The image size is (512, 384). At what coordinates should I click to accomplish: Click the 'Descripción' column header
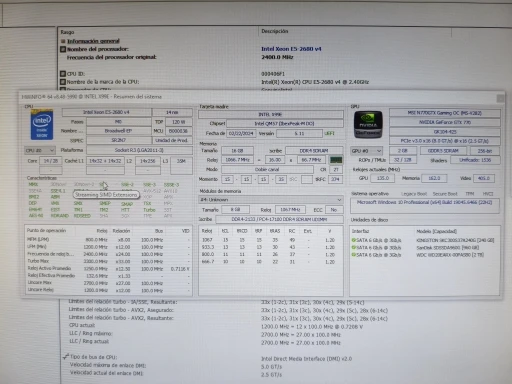pos(275,31)
